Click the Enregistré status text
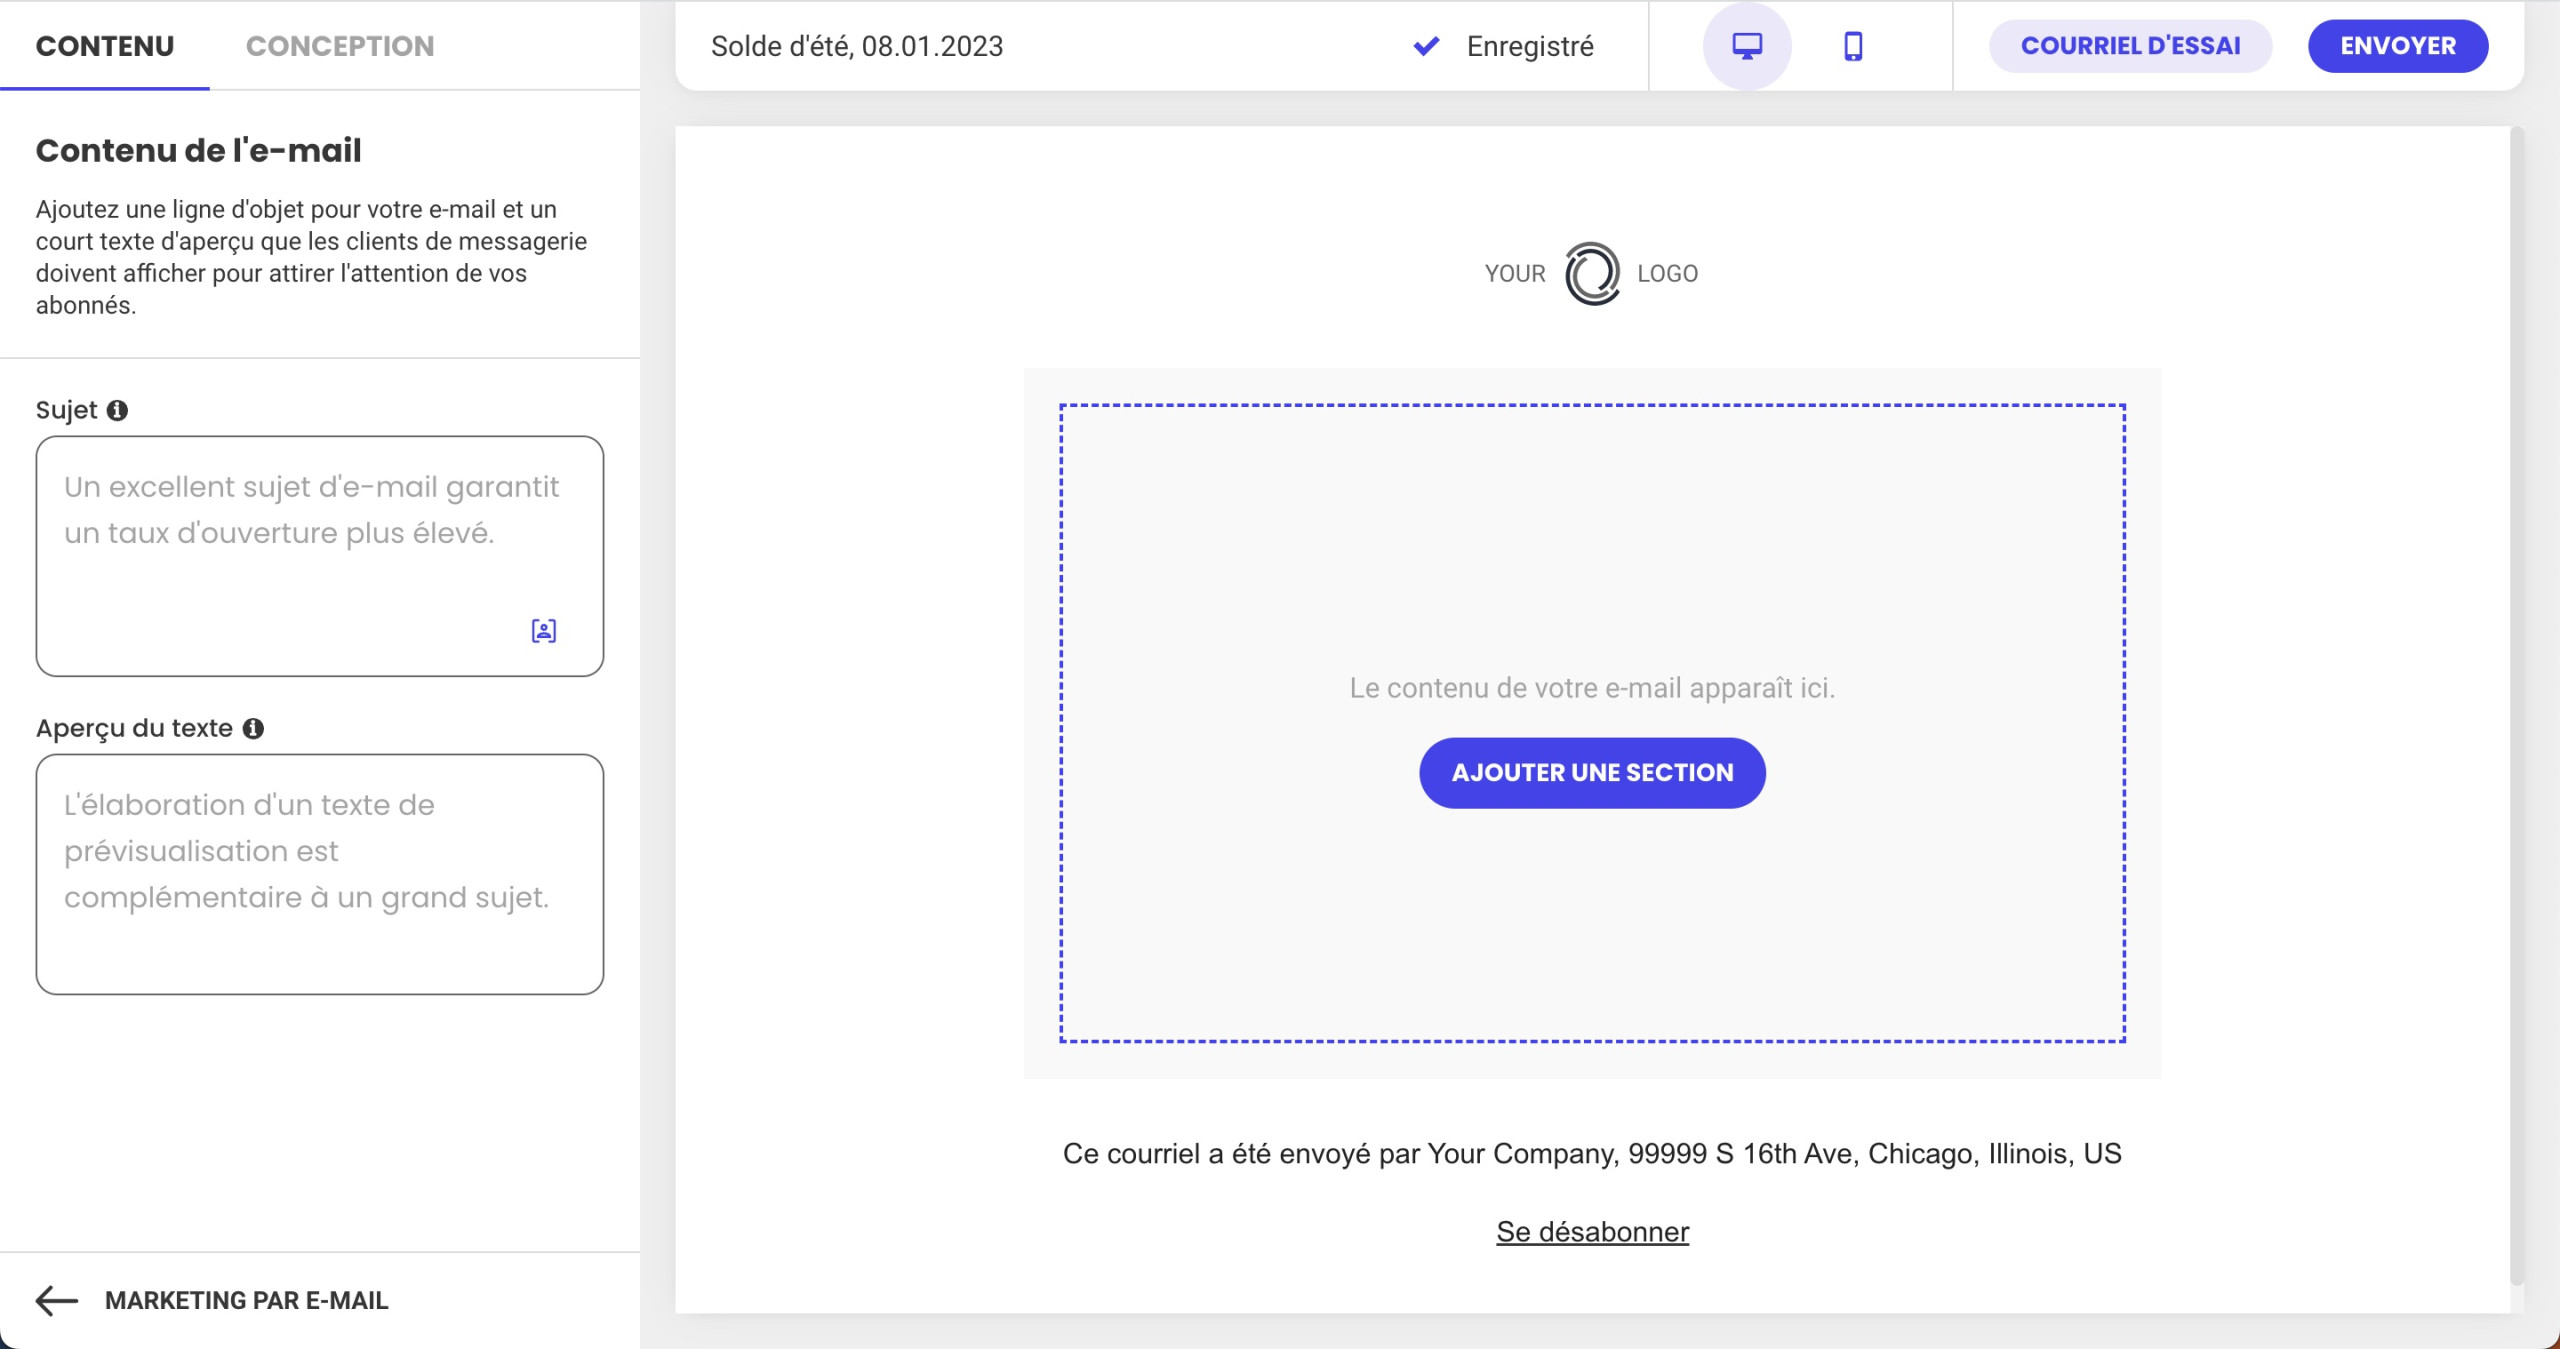 [1530, 46]
